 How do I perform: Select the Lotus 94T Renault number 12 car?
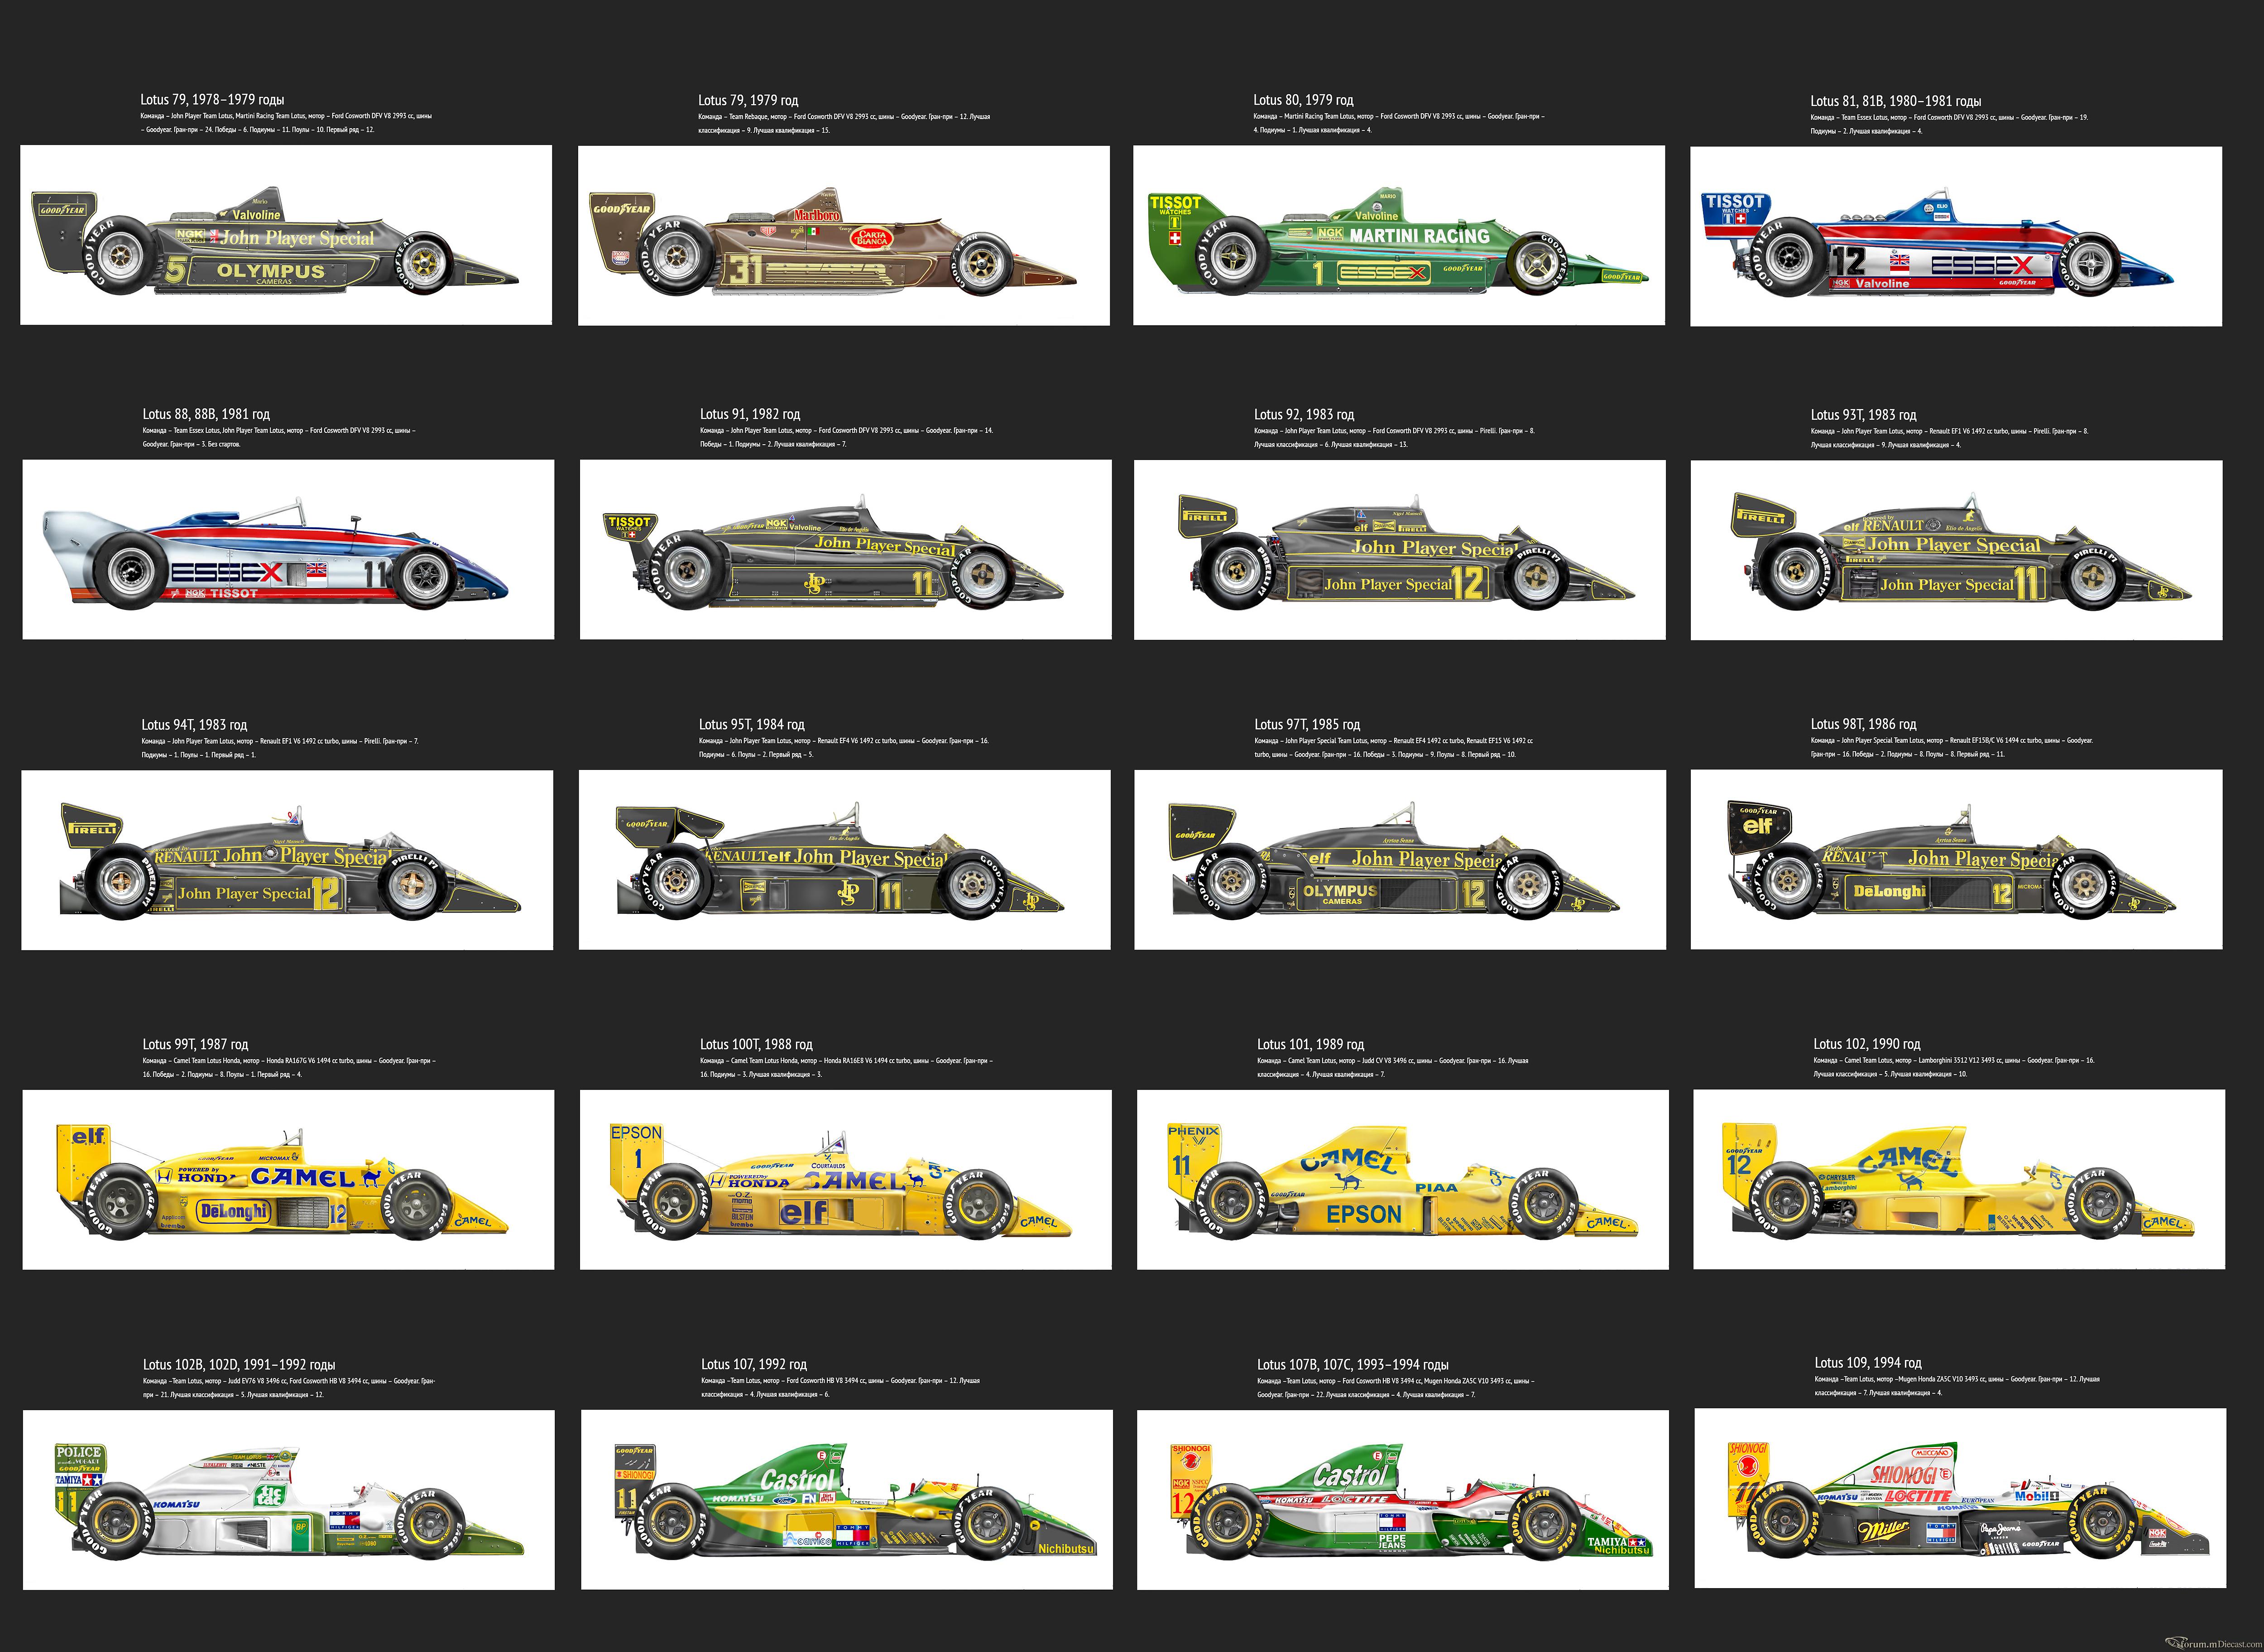[x=287, y=860]
